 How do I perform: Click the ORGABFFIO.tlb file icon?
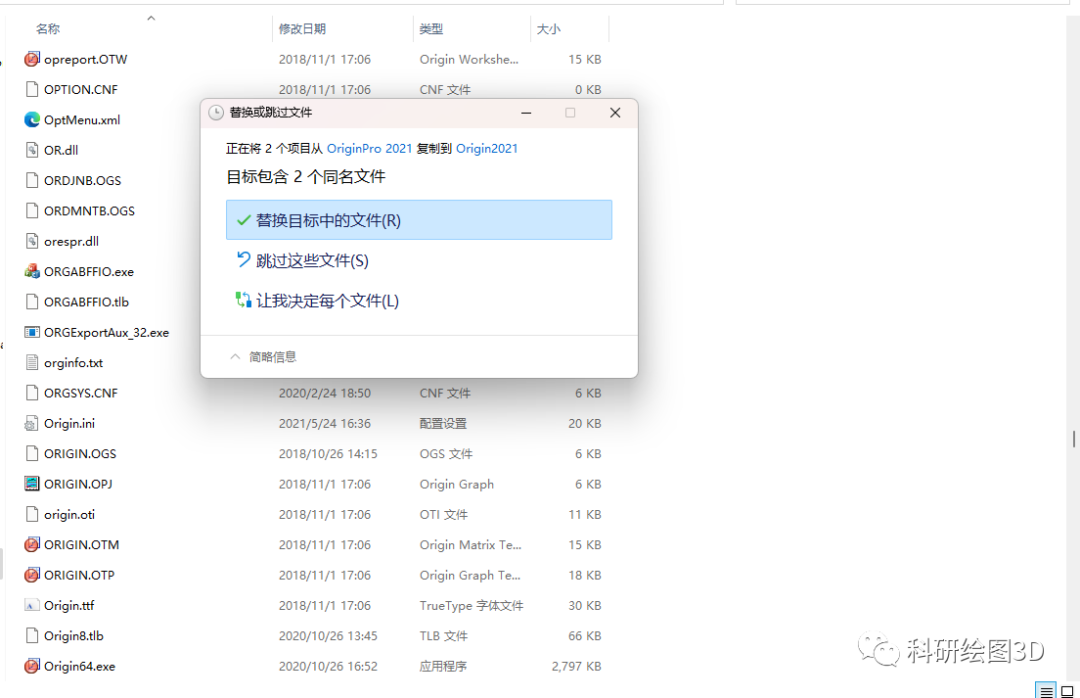point(32,302)
